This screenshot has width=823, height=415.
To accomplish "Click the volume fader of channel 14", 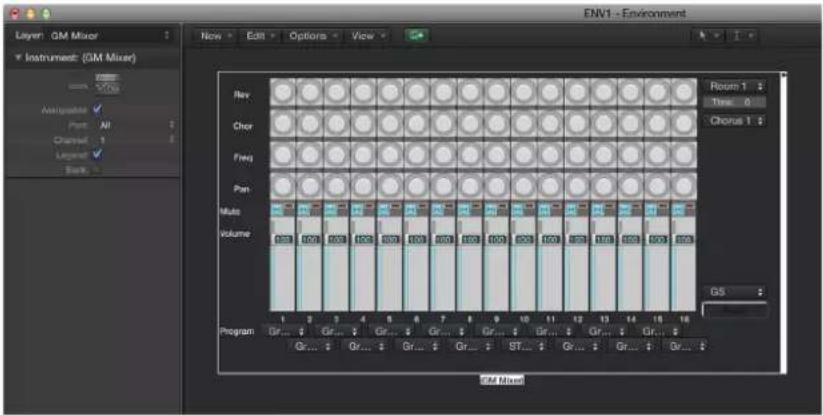I will [x=630, y=264].
